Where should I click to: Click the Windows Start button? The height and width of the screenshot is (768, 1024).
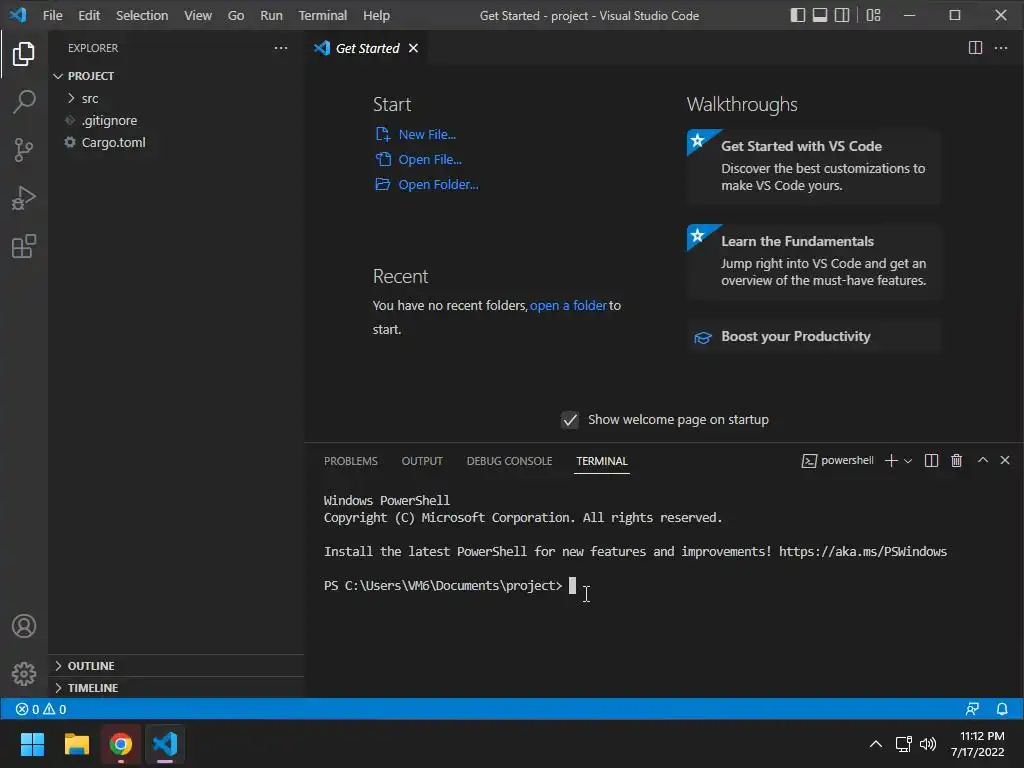click(32, 744)
